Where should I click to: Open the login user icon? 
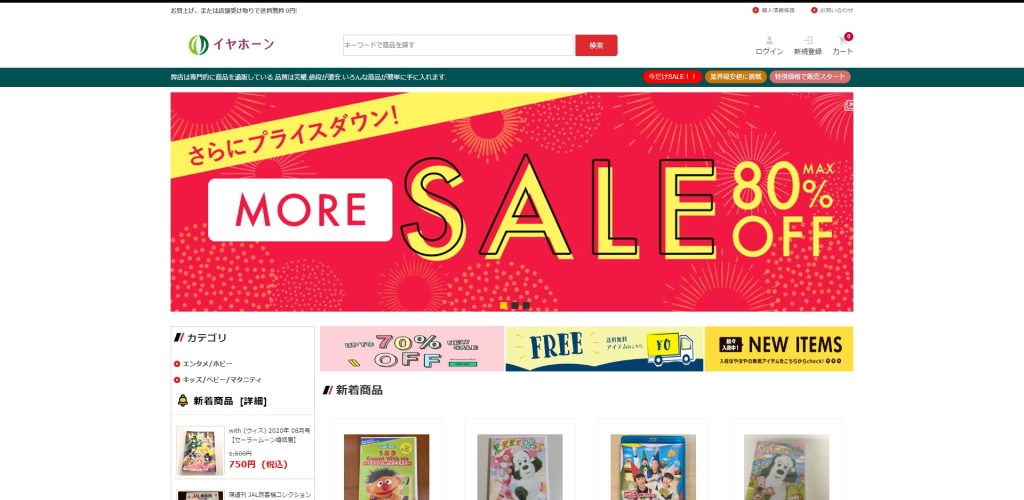[x=769, y=40]
